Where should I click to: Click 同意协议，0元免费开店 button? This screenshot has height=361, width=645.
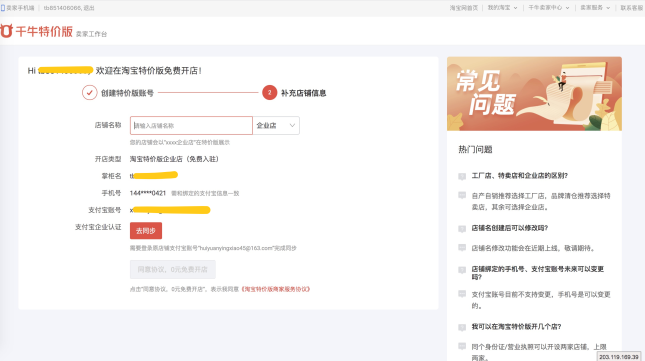173,269
